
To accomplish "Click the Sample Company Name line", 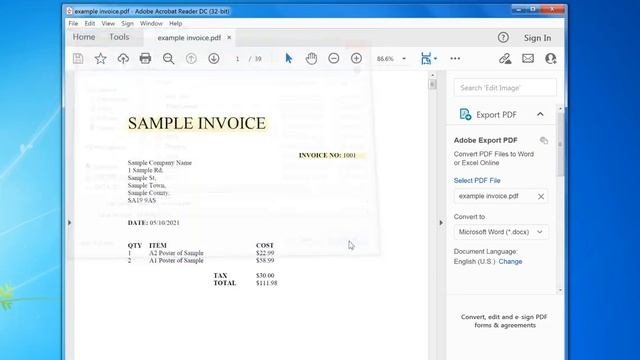I will click(x=160, y=162).
